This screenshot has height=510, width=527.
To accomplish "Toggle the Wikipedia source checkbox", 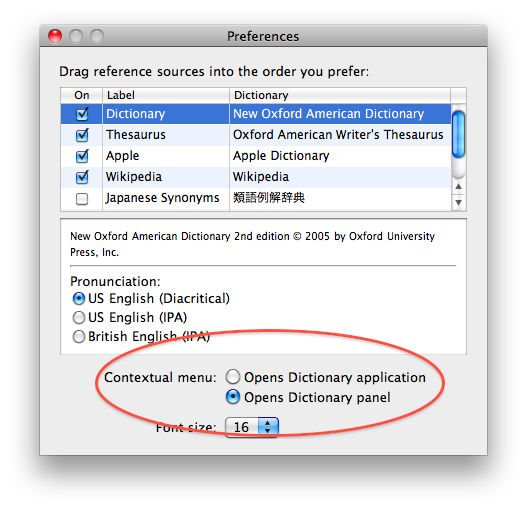I will (82, 177).
